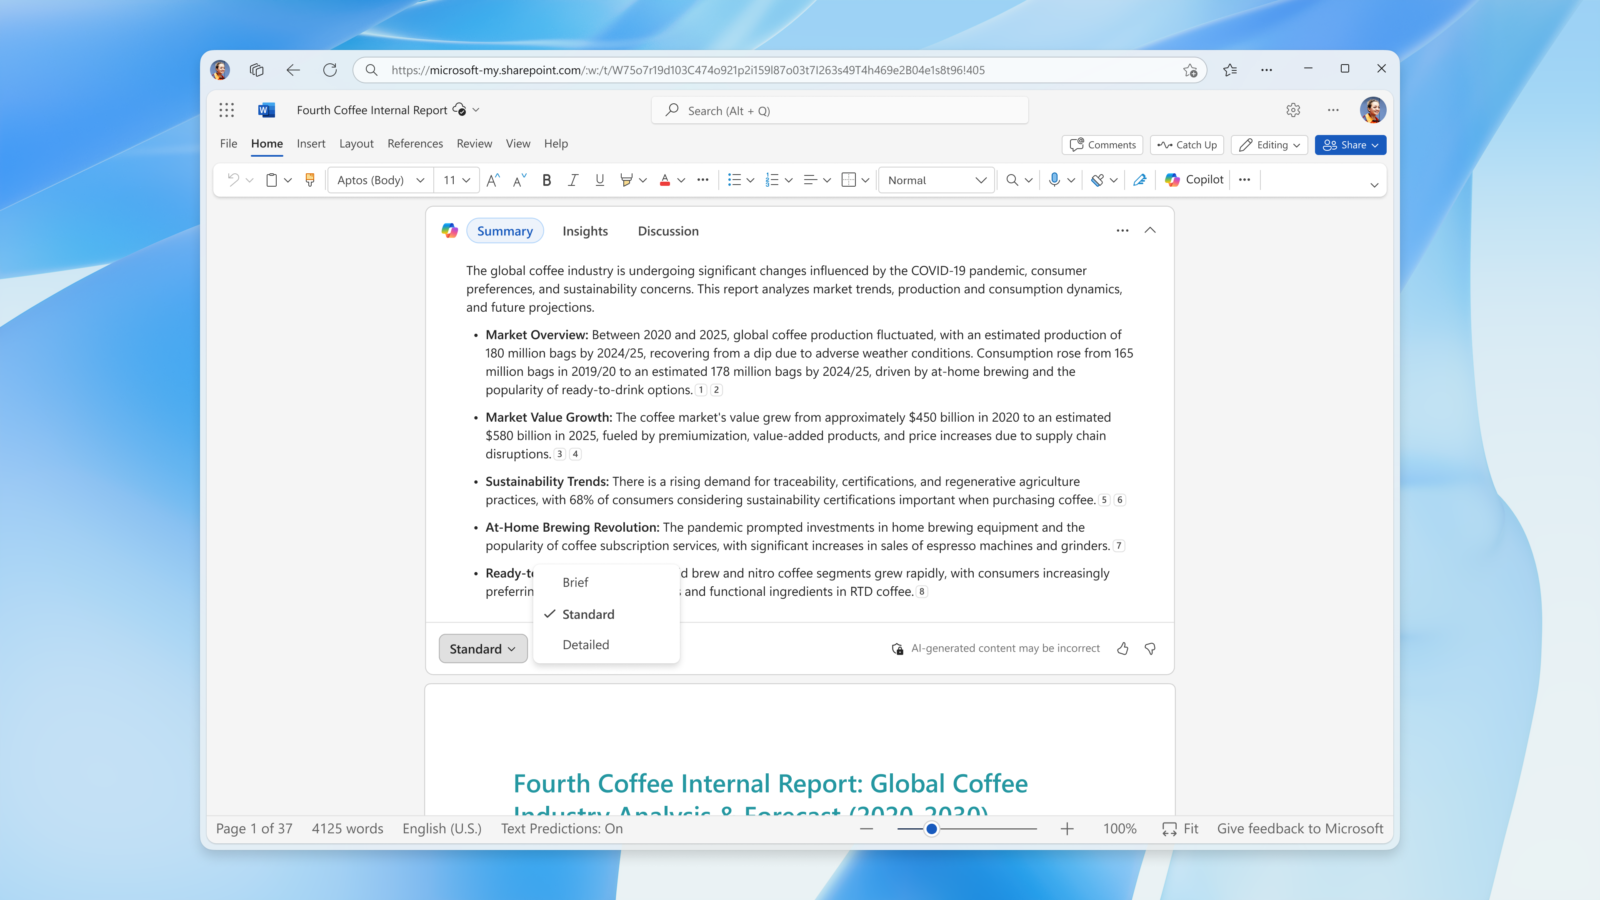Switch to the Insights tab
This screenshot has height=900, width=1600.
click(585, 231)
